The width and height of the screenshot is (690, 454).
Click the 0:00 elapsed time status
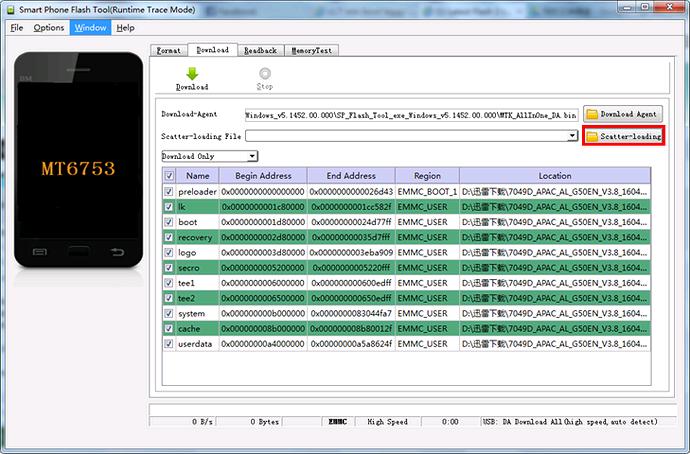pyautogui.click(x=450, y=421)
